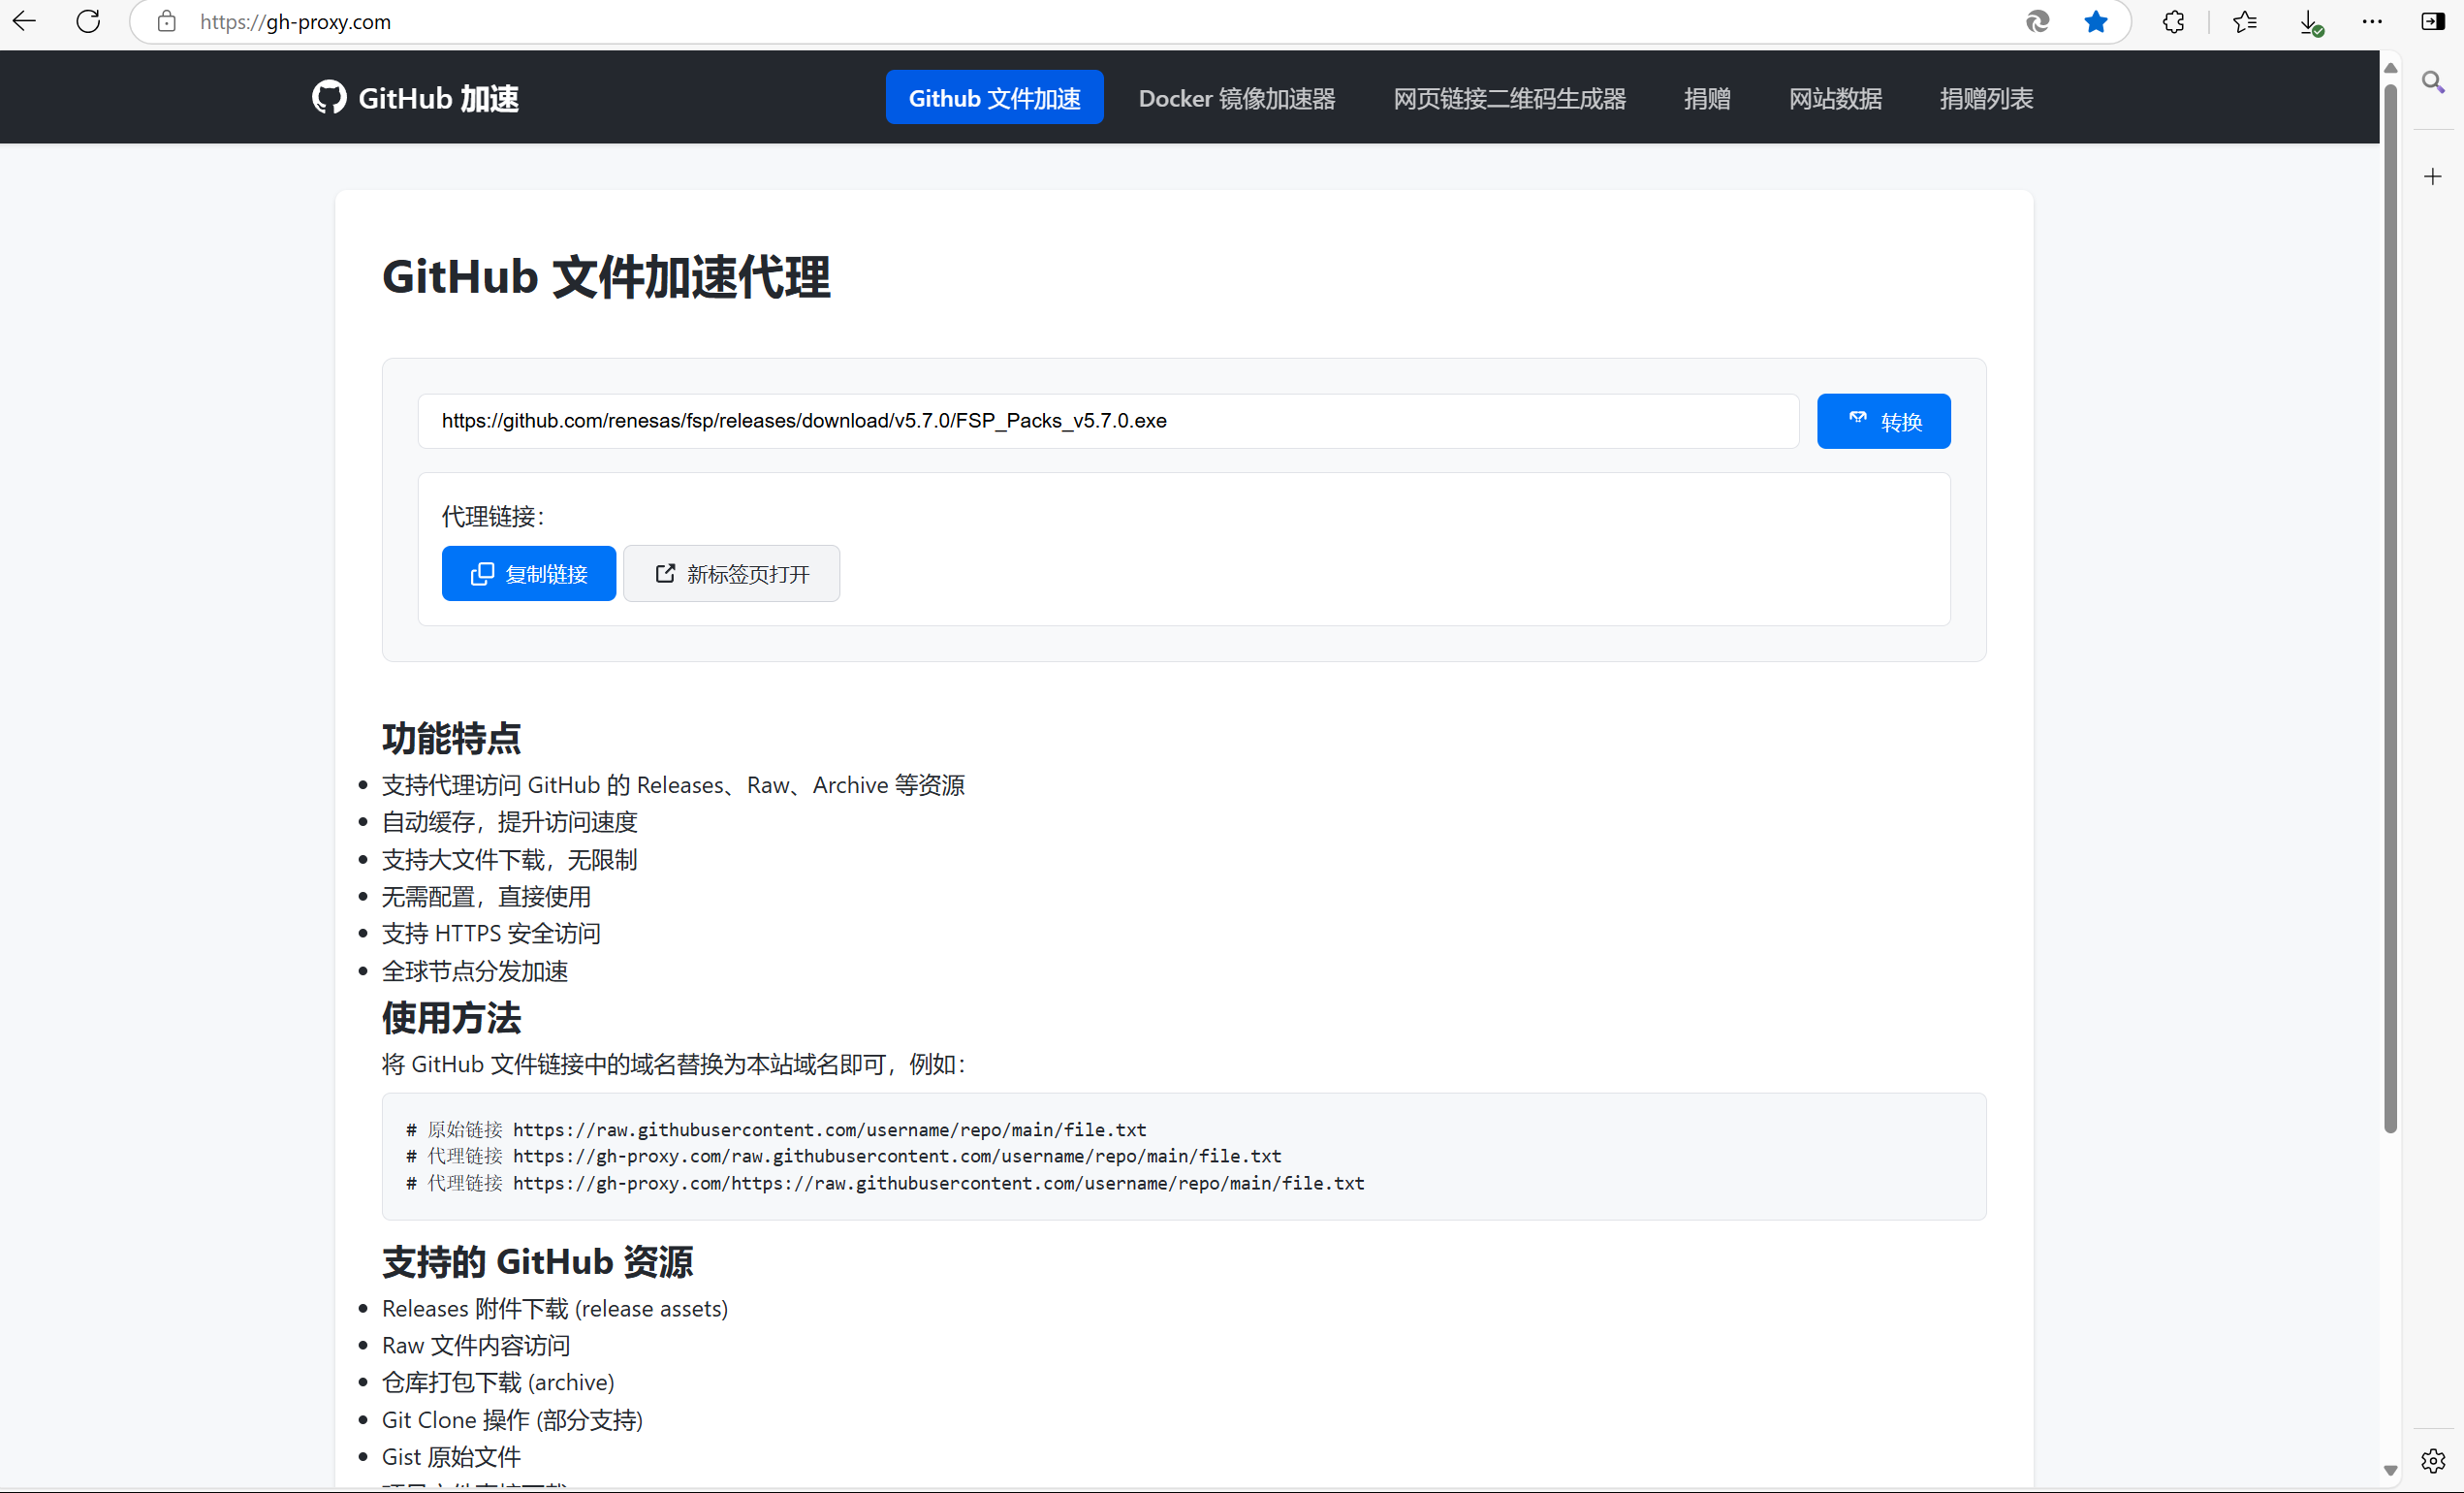Click the 原始链接 raw.githubusercontent example line
This screenshot has height=1493, width=2464.
point(776,1129)
